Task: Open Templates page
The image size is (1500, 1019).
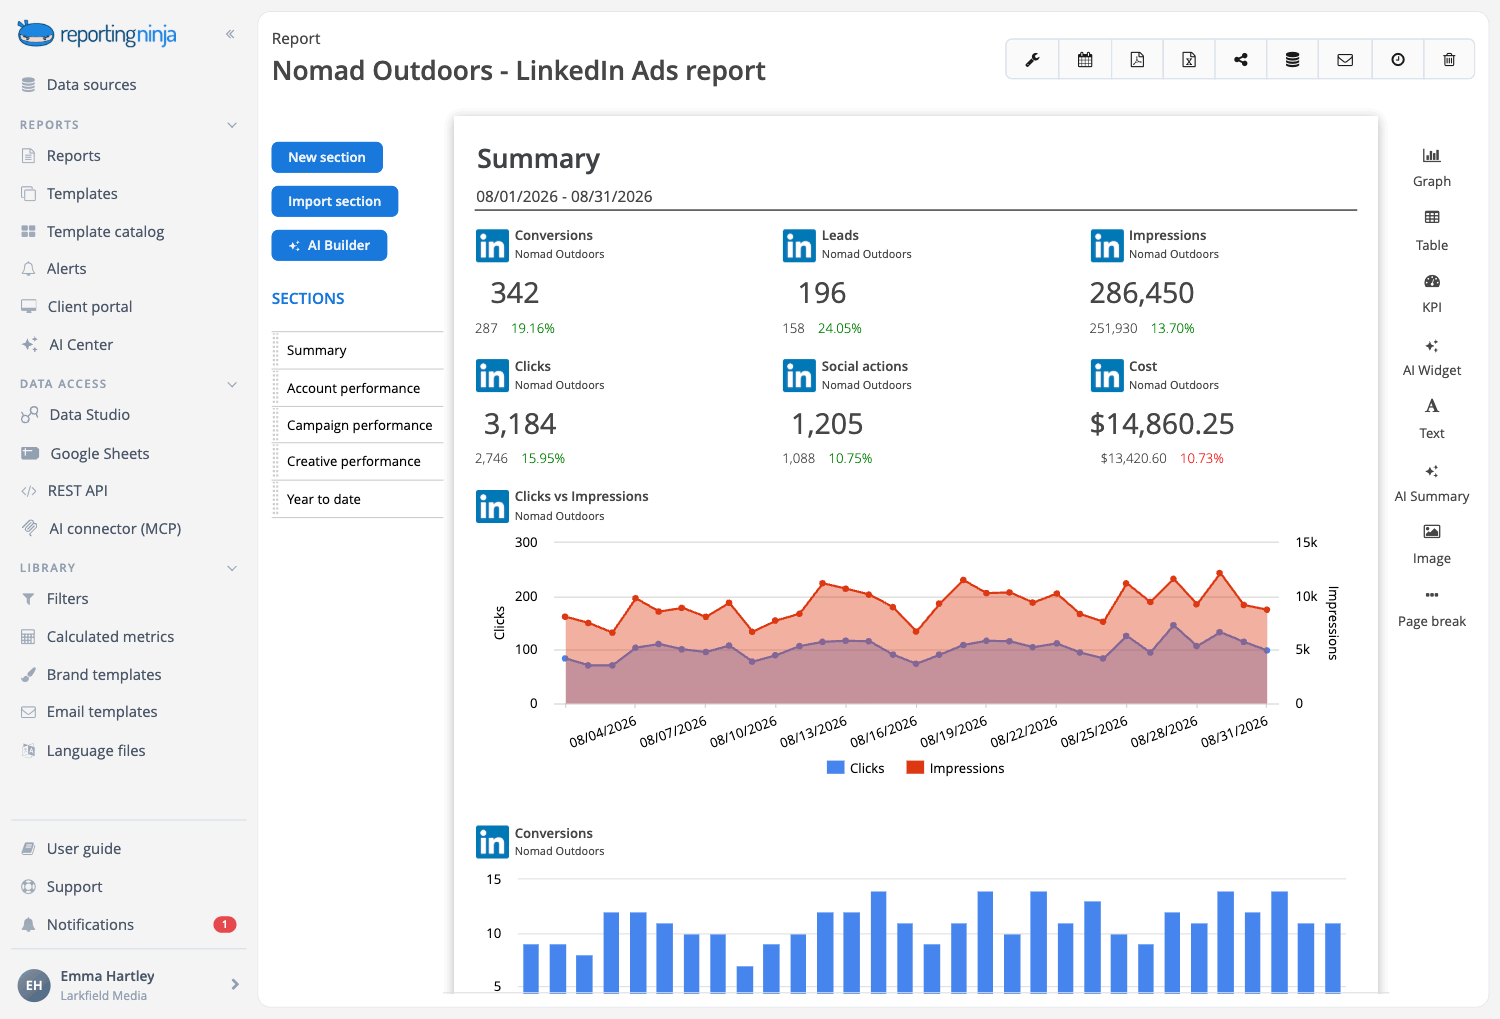Action: point(82,194)
